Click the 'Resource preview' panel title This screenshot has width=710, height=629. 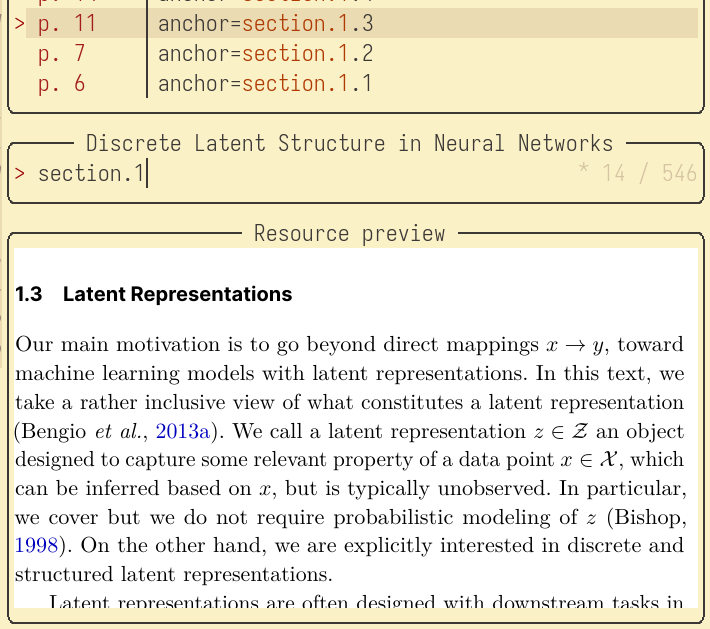[349, 233]
